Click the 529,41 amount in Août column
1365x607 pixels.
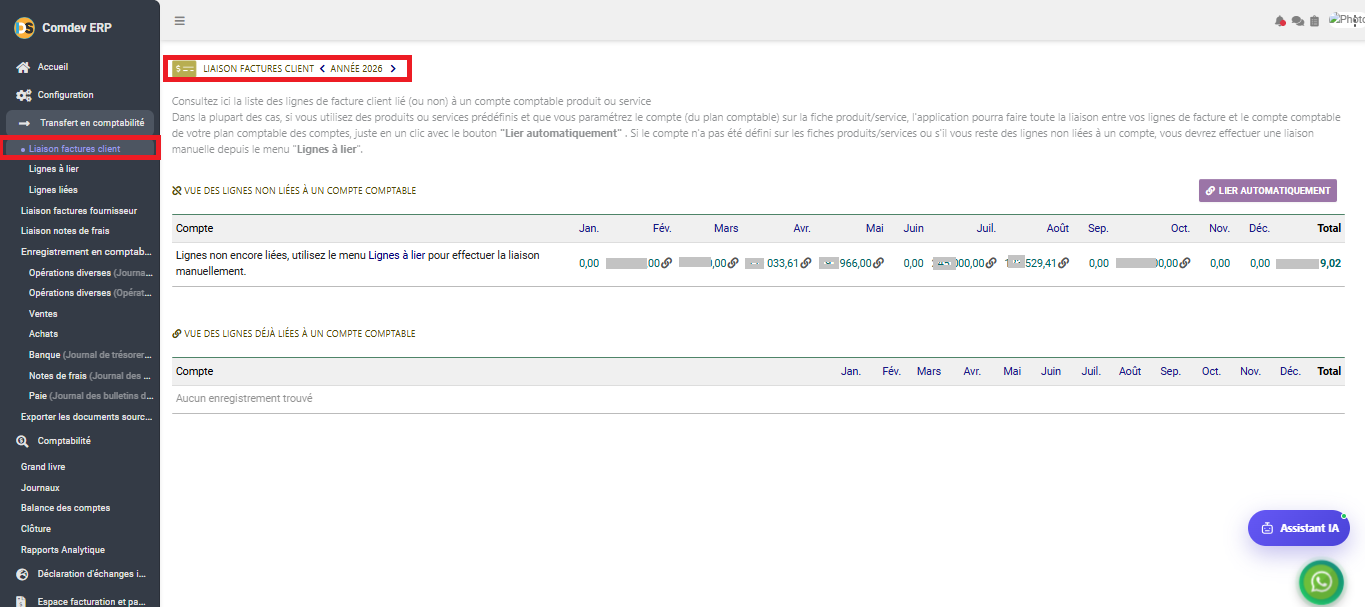1040,263
